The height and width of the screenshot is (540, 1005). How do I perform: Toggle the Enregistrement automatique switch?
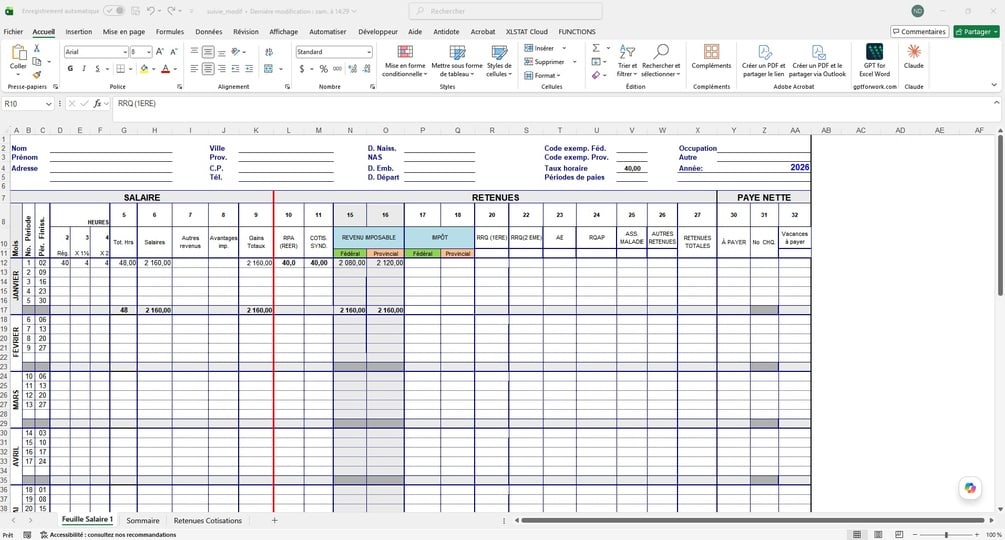click(114, 11)
